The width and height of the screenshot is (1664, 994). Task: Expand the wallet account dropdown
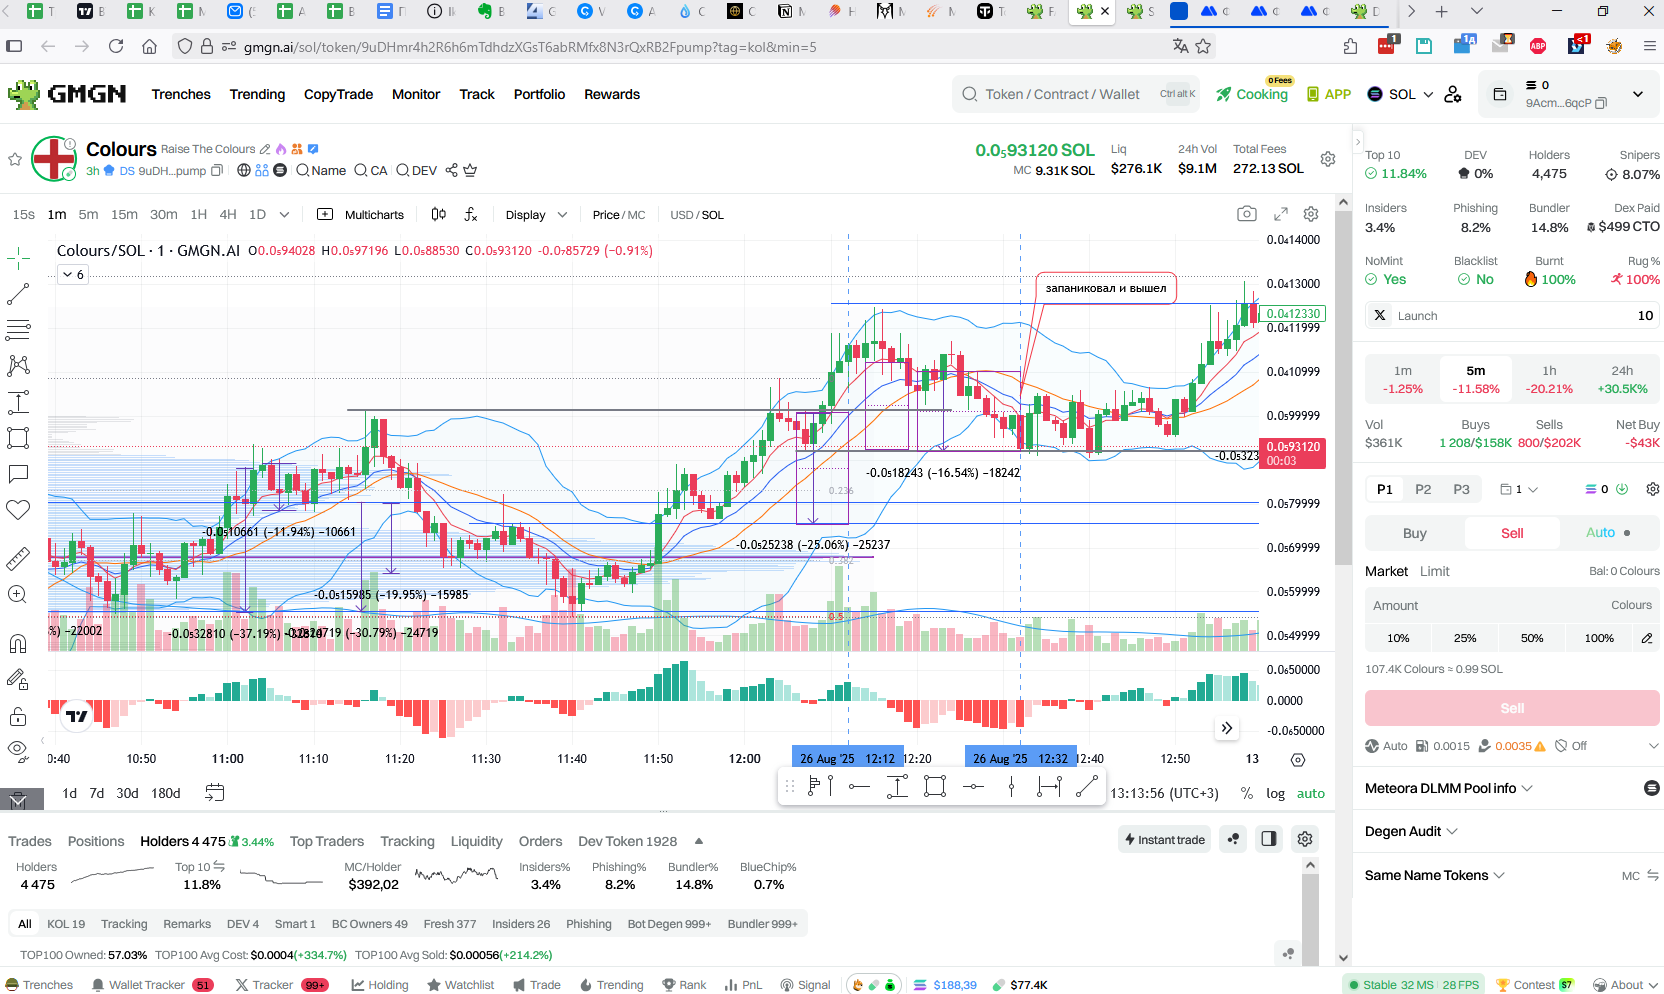(x=1638, y=94)
